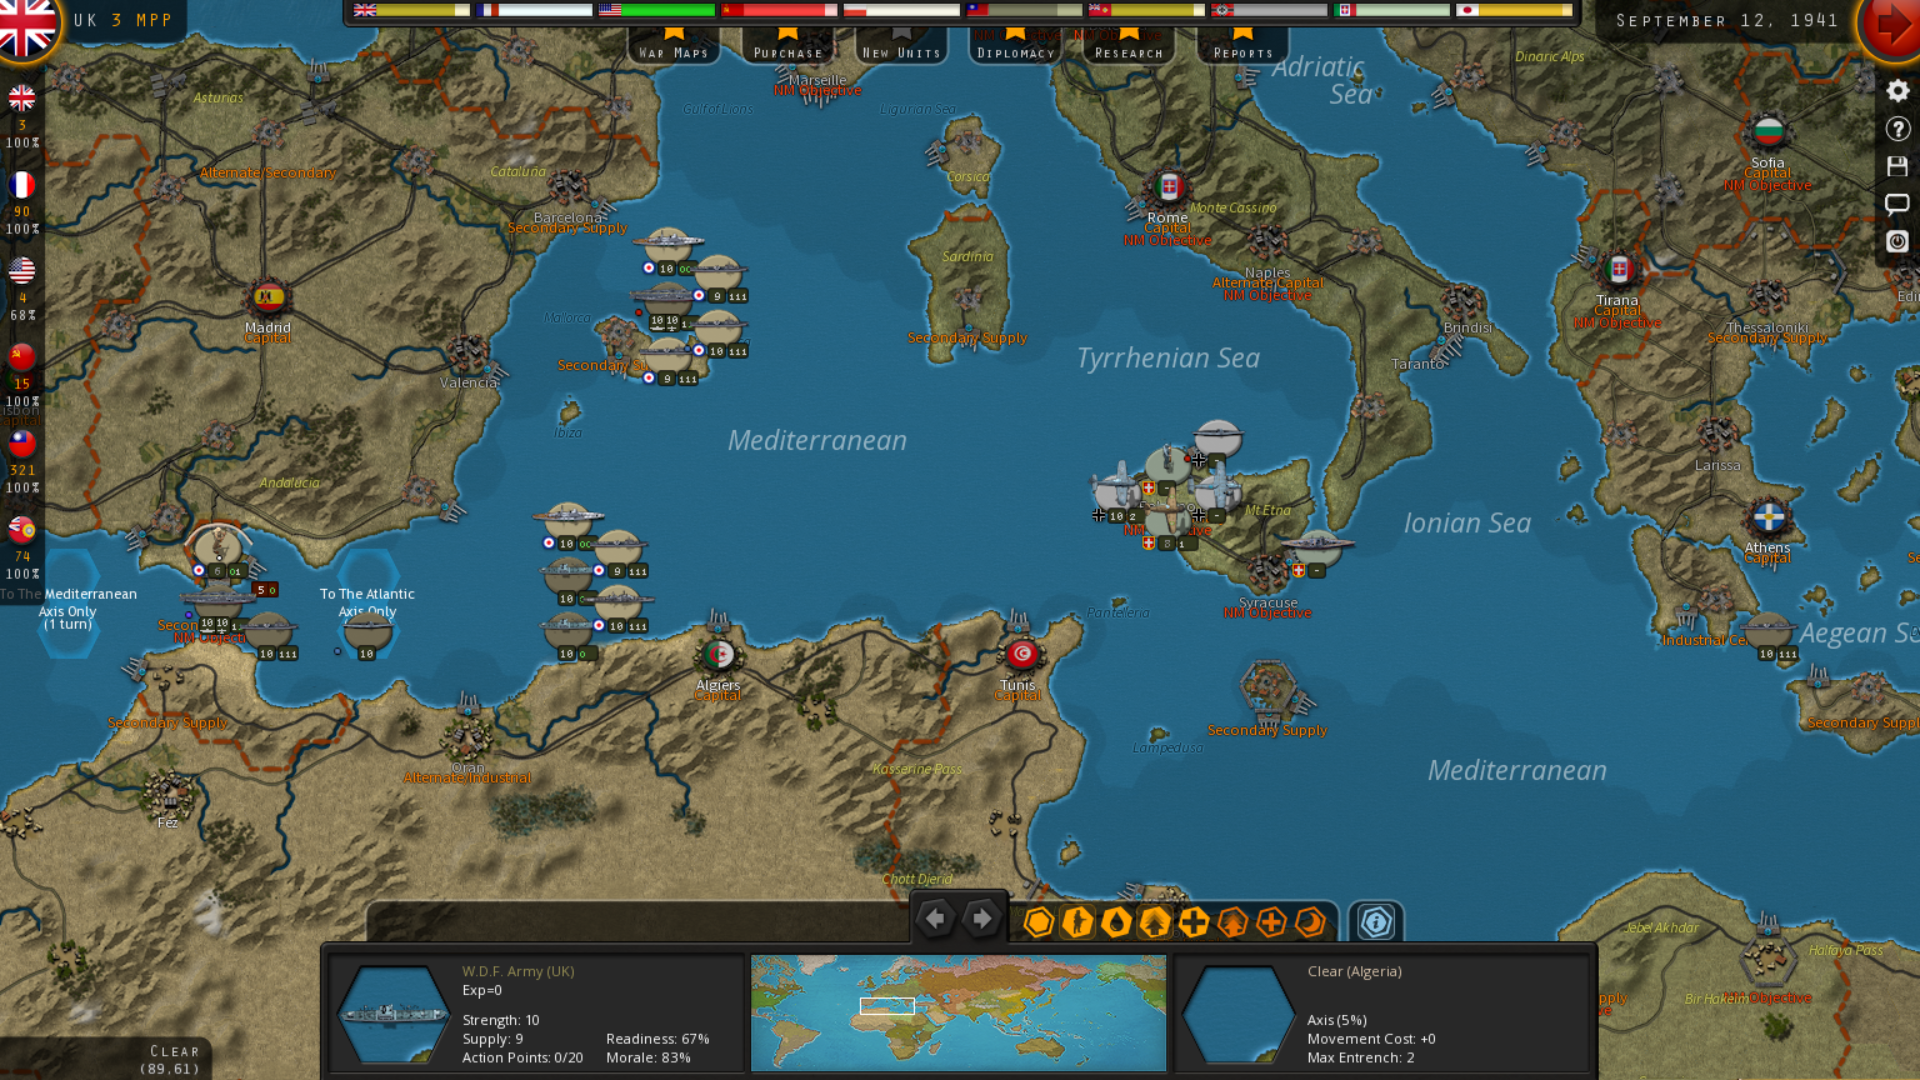Click the UK morale bar at top
Image resolution: width=1920 pixels, height=1080 pixels.
[x=411, y=10]
